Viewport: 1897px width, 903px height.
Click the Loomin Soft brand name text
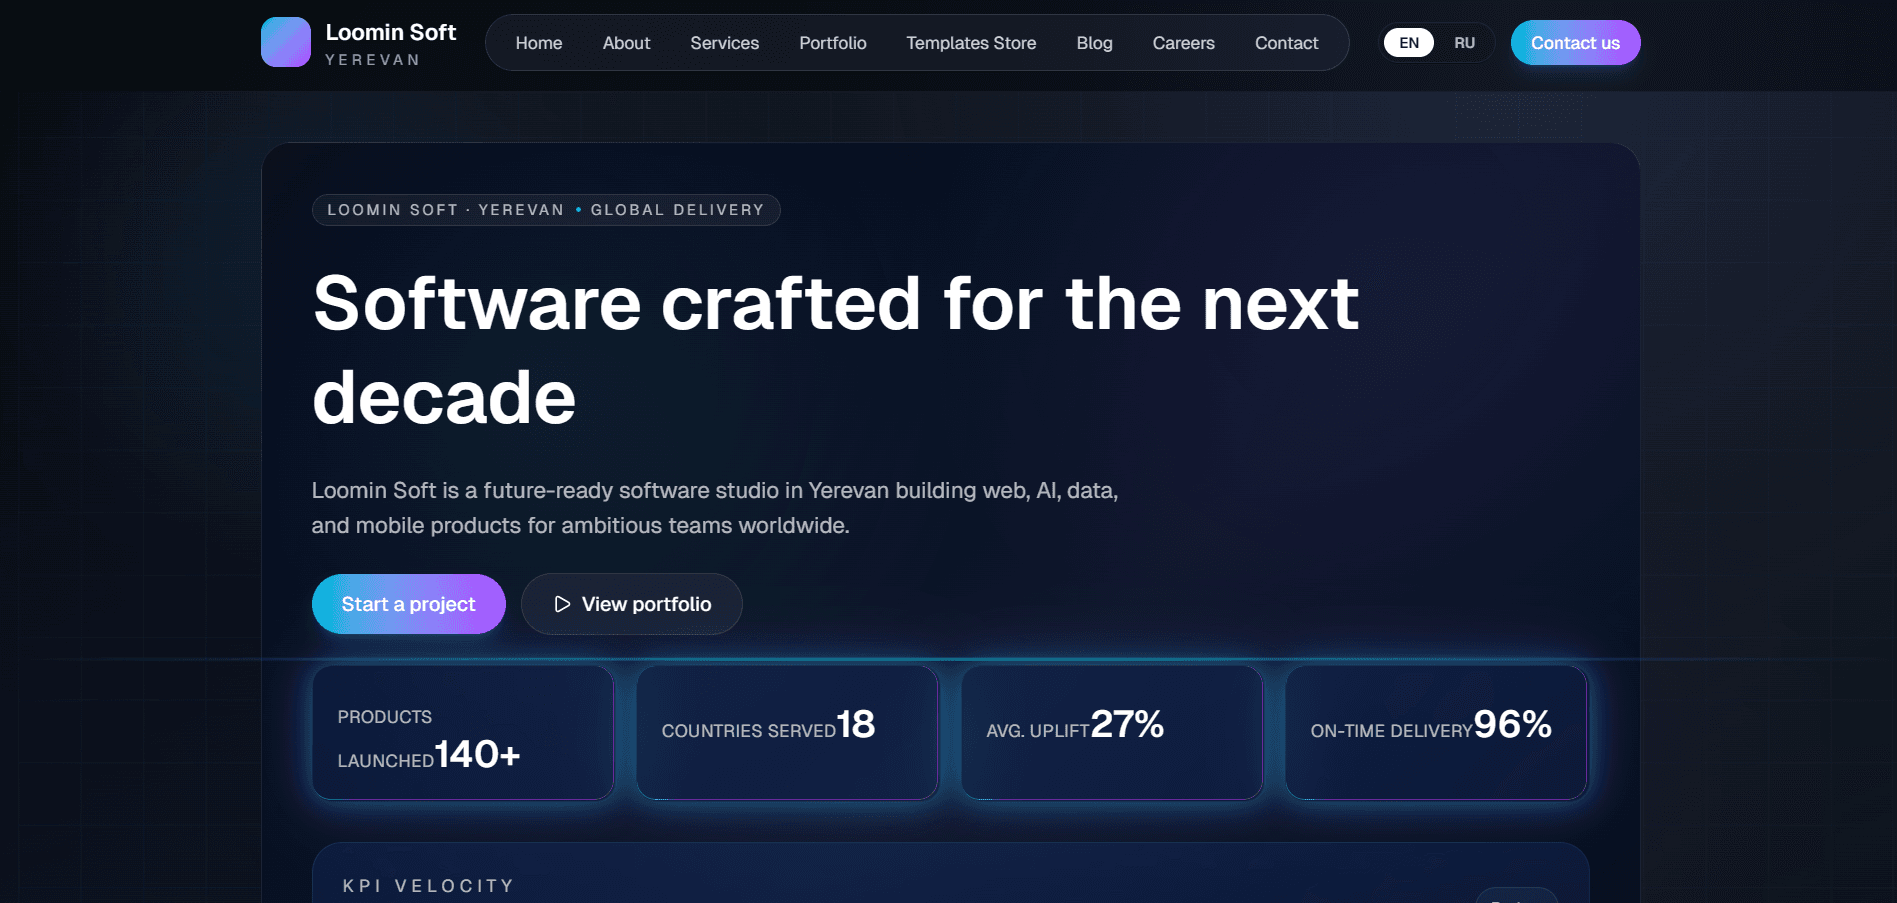click(x=390, y=32)
